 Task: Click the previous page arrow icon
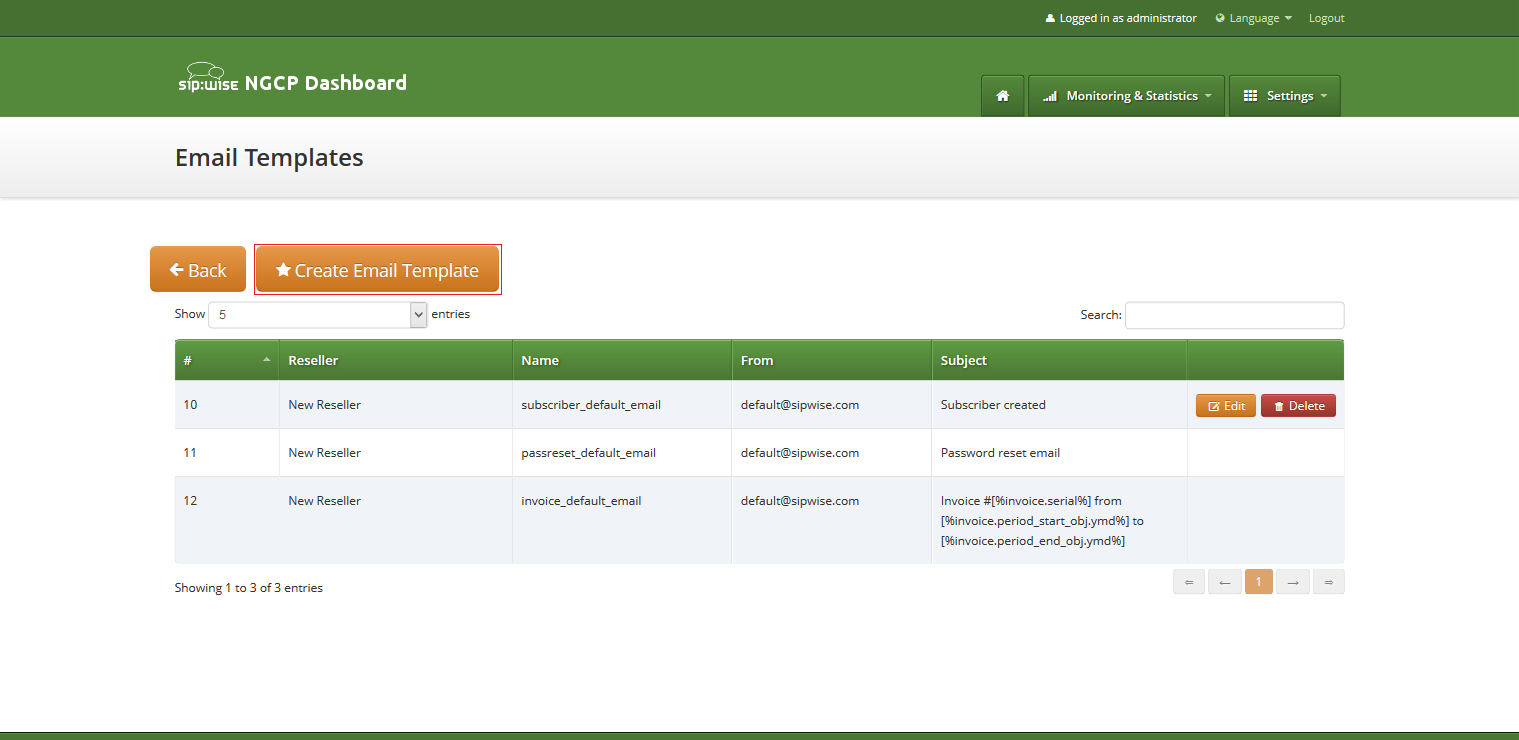pyautogui.click(x=1224, y=581)
